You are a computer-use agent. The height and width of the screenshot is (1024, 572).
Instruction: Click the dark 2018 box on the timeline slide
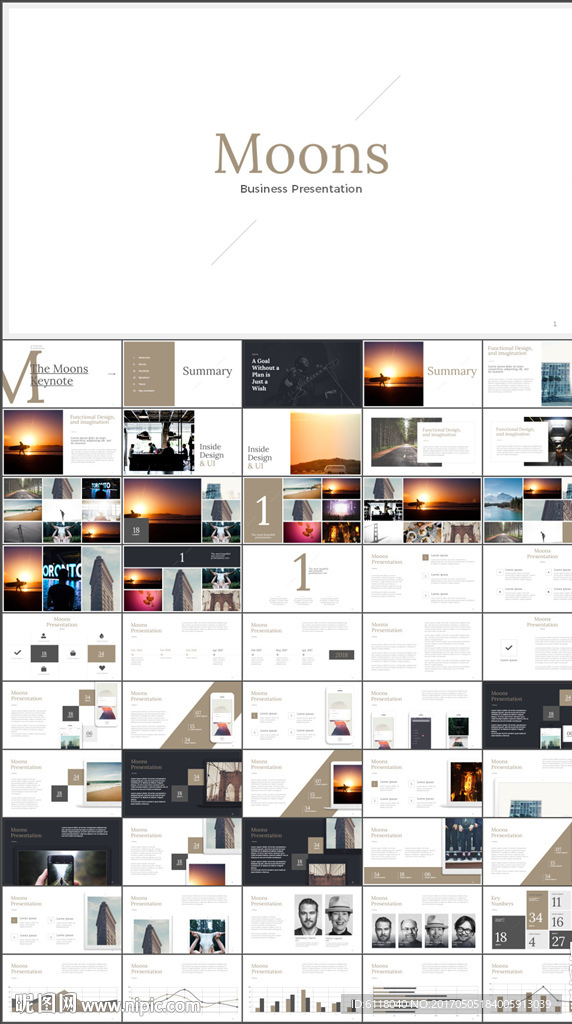click(x=342, y=654)
